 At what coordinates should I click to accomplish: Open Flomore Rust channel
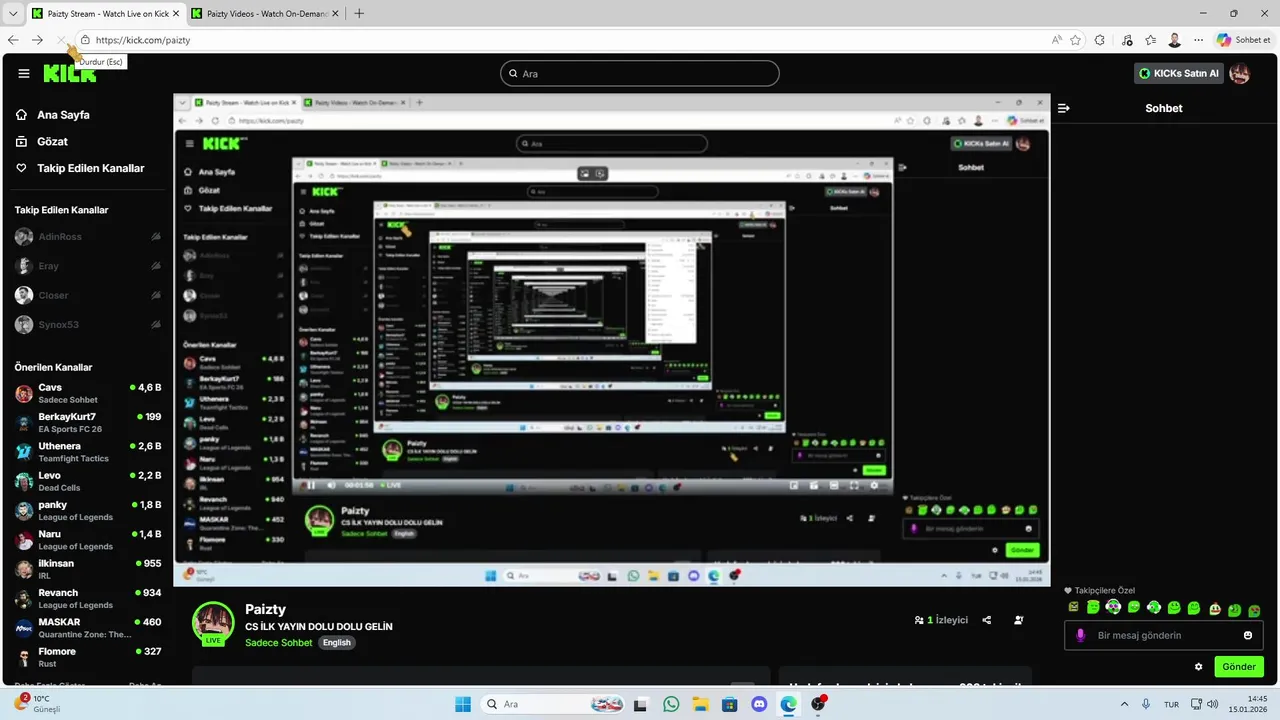pyautogui.click(x=88, y=657)
